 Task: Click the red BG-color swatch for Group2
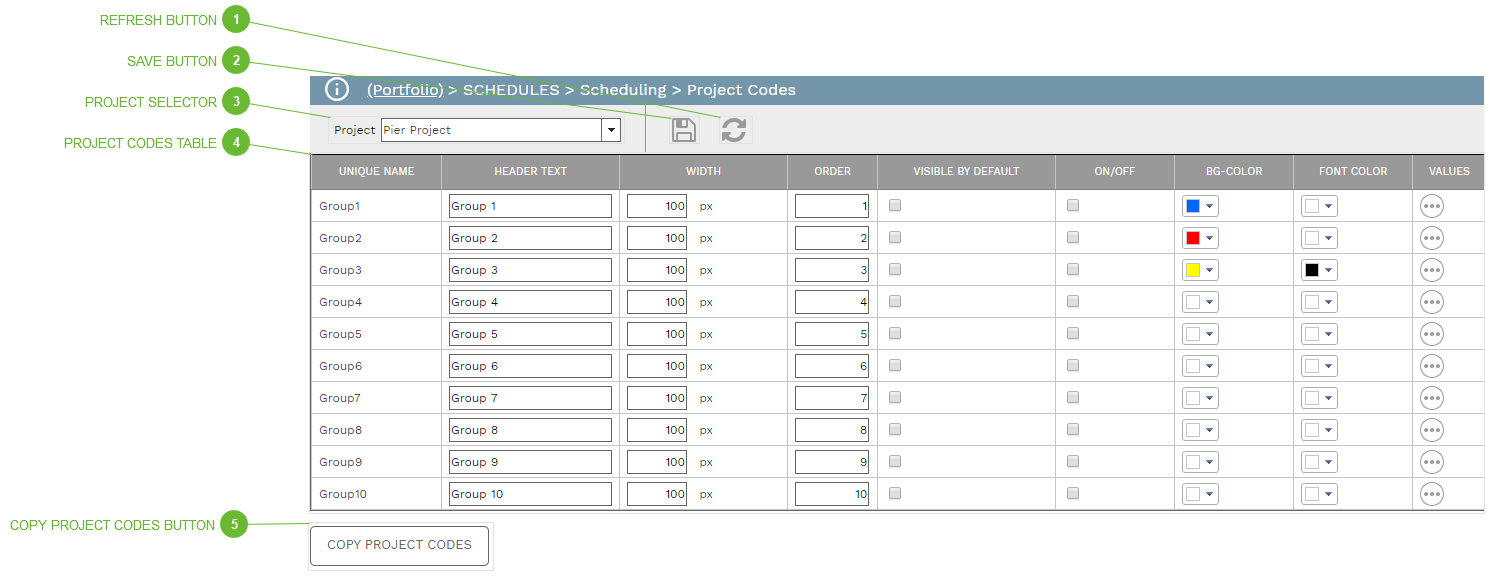pyautogui.click(x=1192, y=238)
